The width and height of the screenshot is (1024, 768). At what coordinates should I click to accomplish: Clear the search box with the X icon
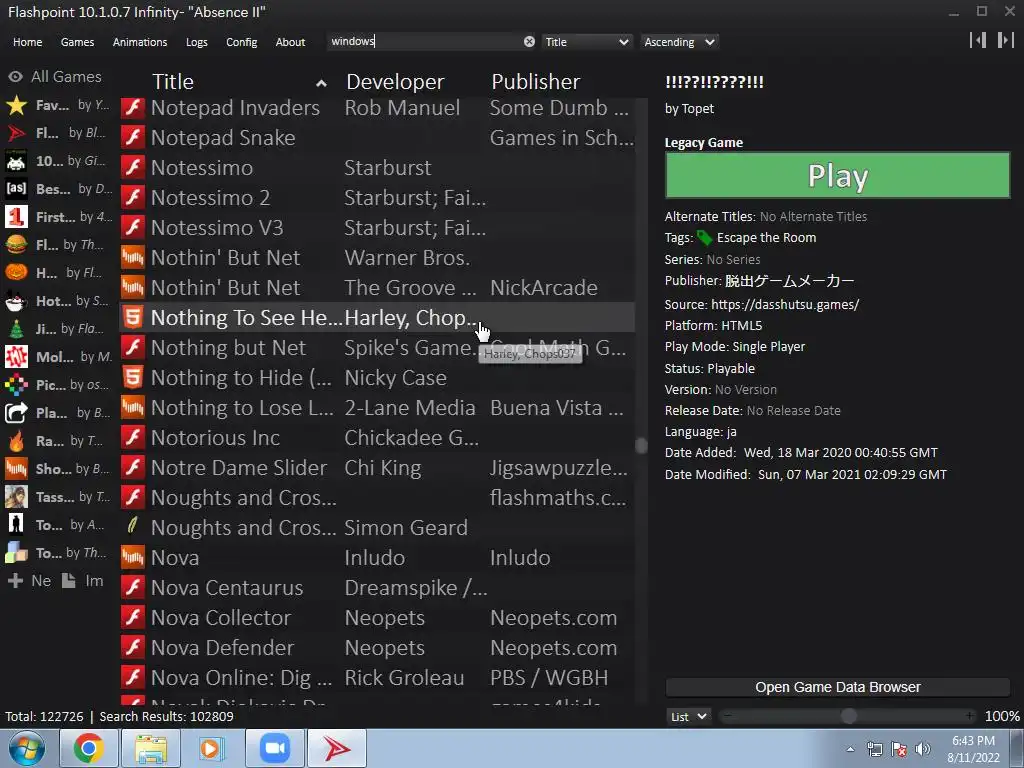(x=529, y=42)
